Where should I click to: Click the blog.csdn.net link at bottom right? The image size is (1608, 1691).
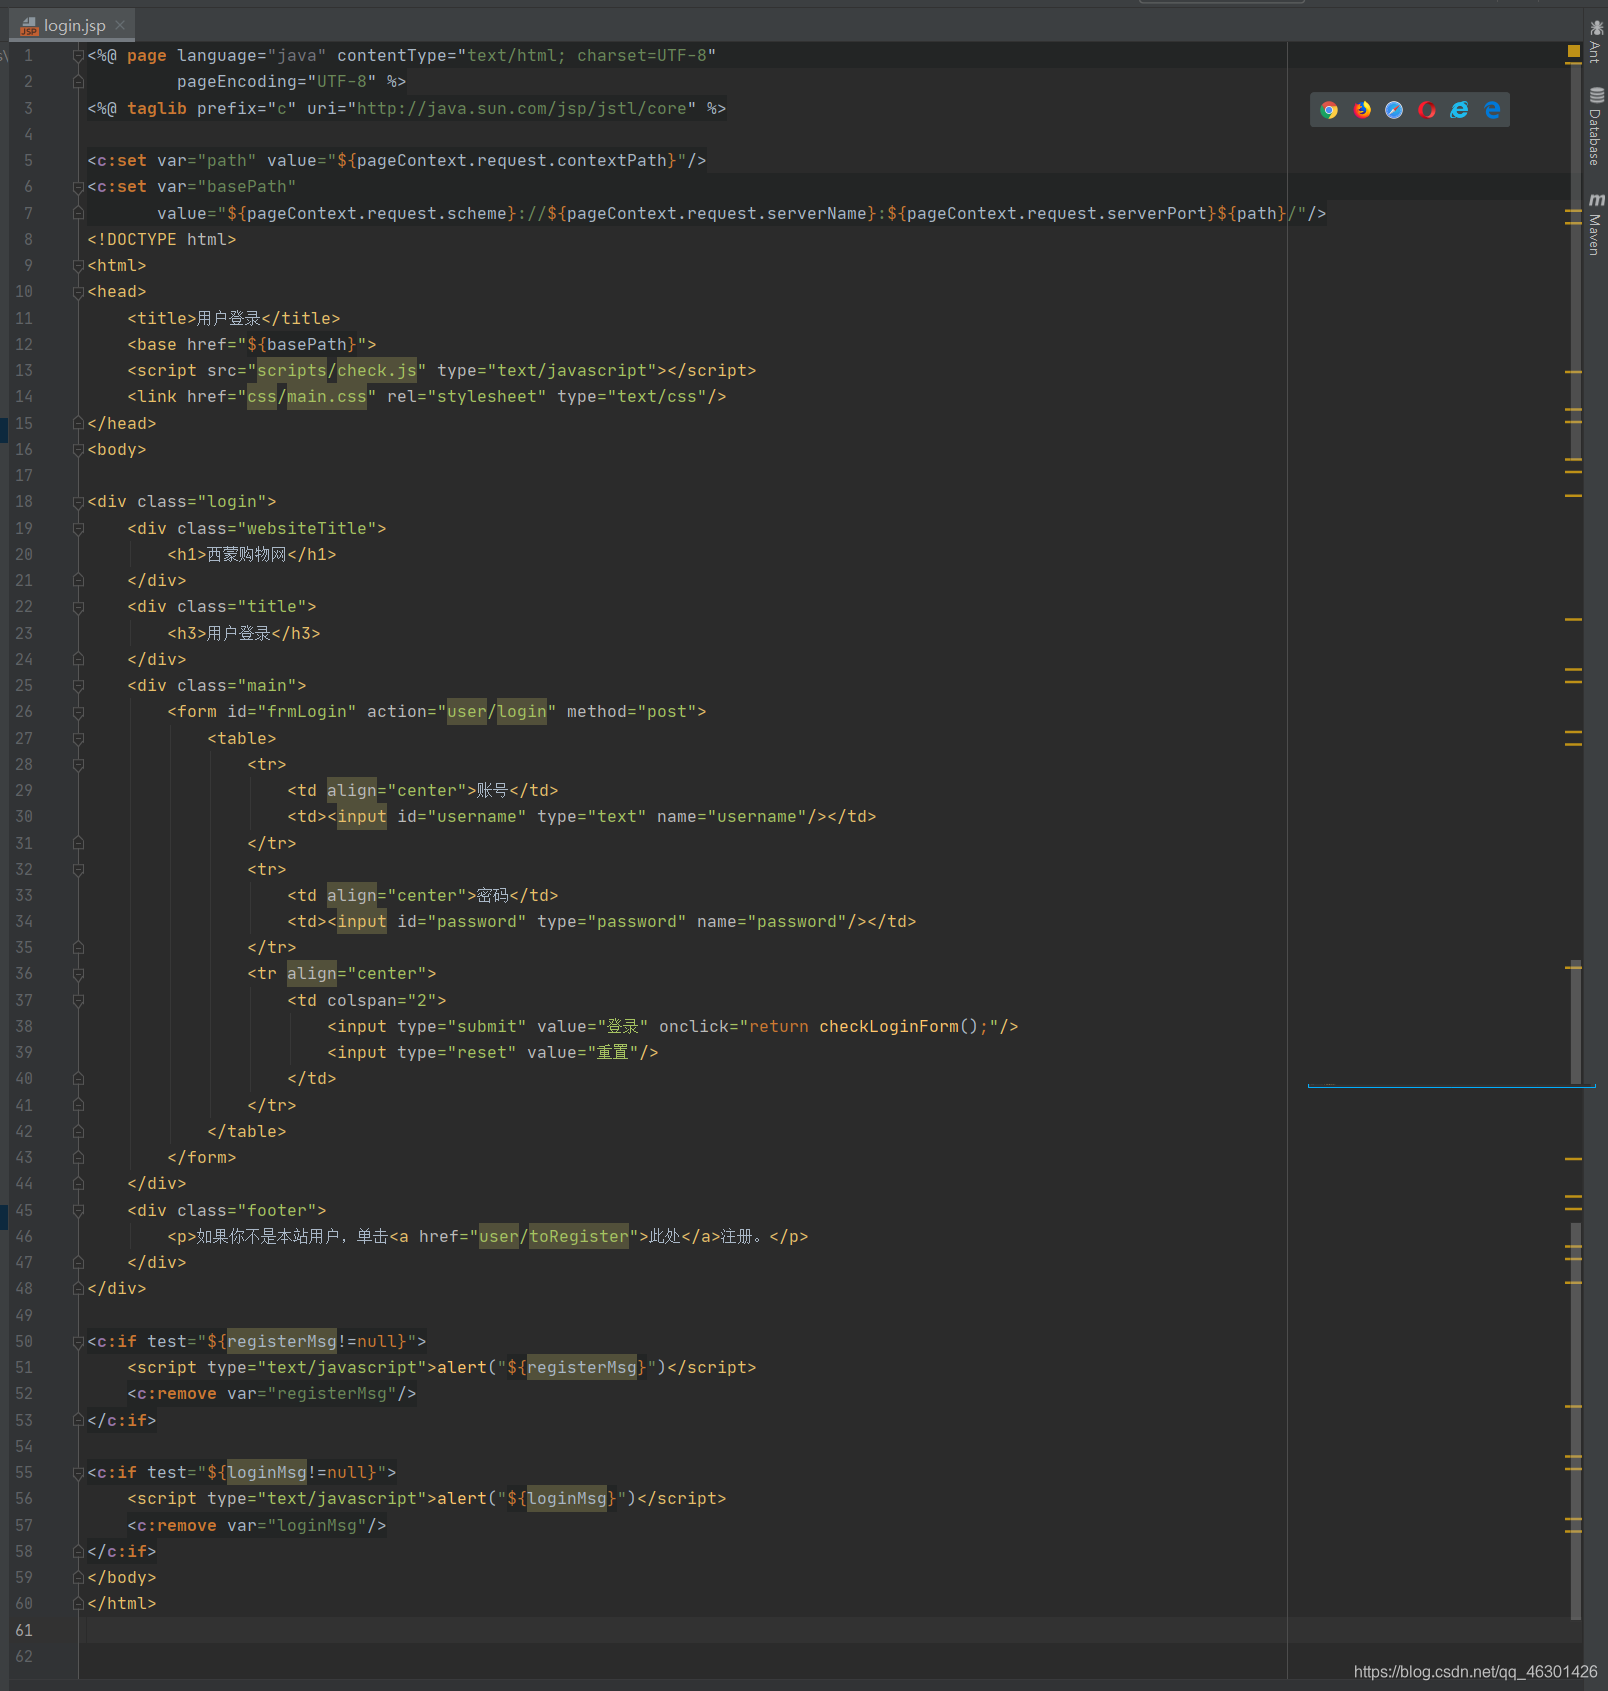click(x=1475, y=1672)
